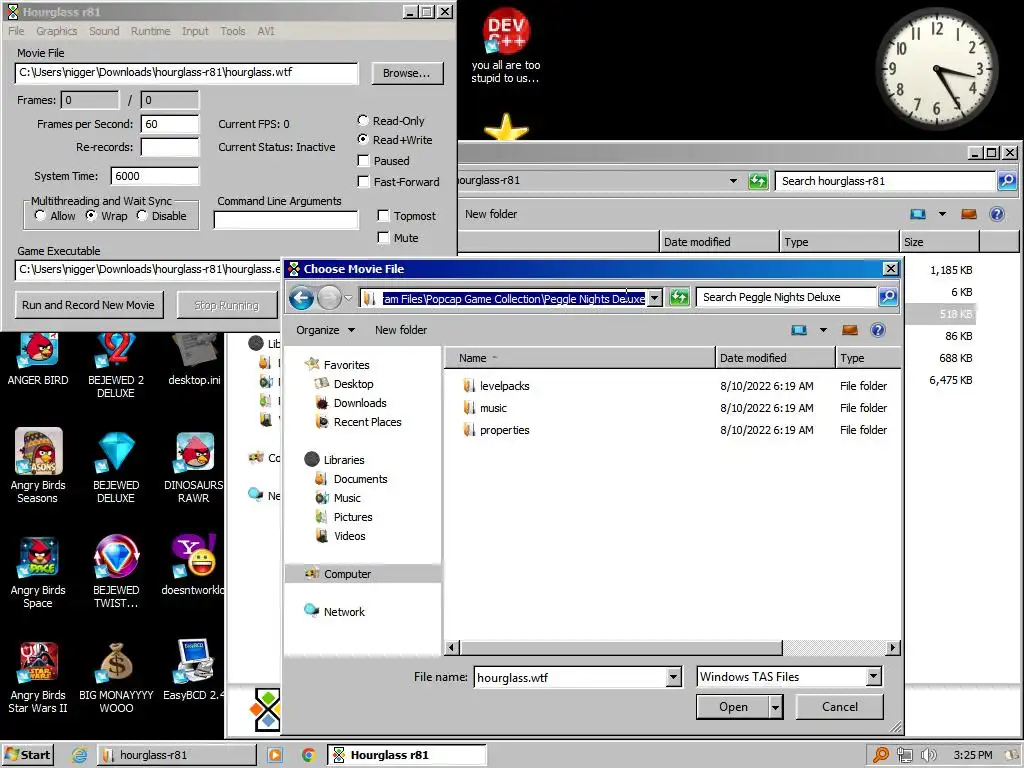Select Read-Only radio button
This screenshot has width=1024, height=768.
point(363,120)
